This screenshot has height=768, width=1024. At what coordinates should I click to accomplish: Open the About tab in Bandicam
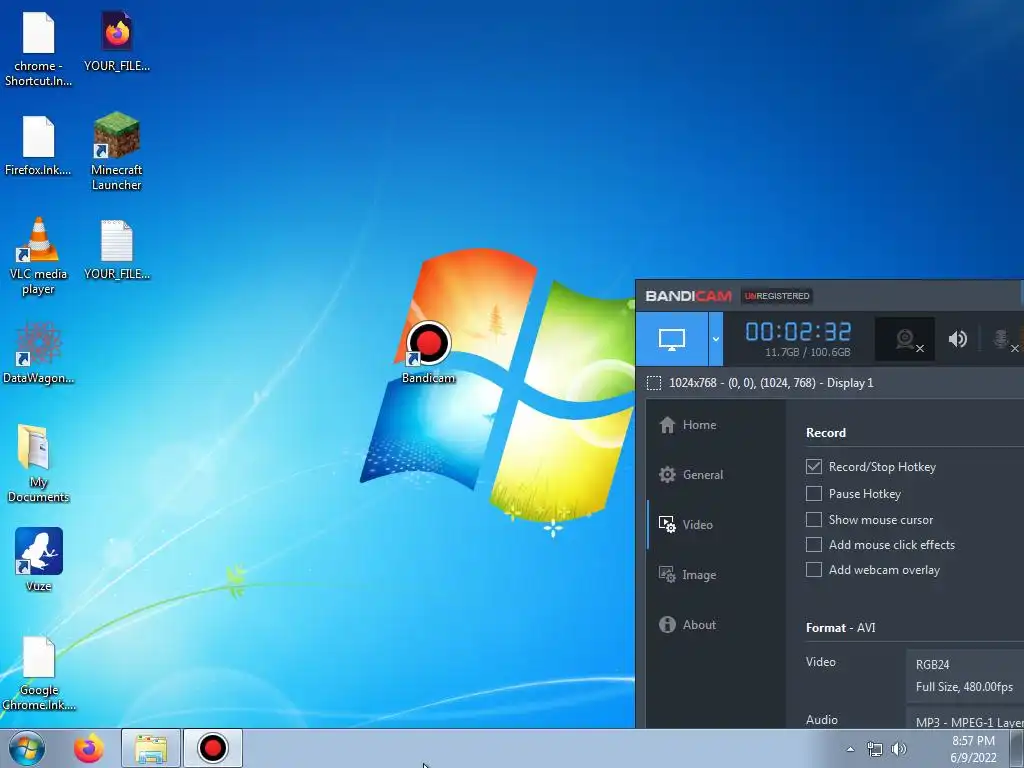pos(688,625)
